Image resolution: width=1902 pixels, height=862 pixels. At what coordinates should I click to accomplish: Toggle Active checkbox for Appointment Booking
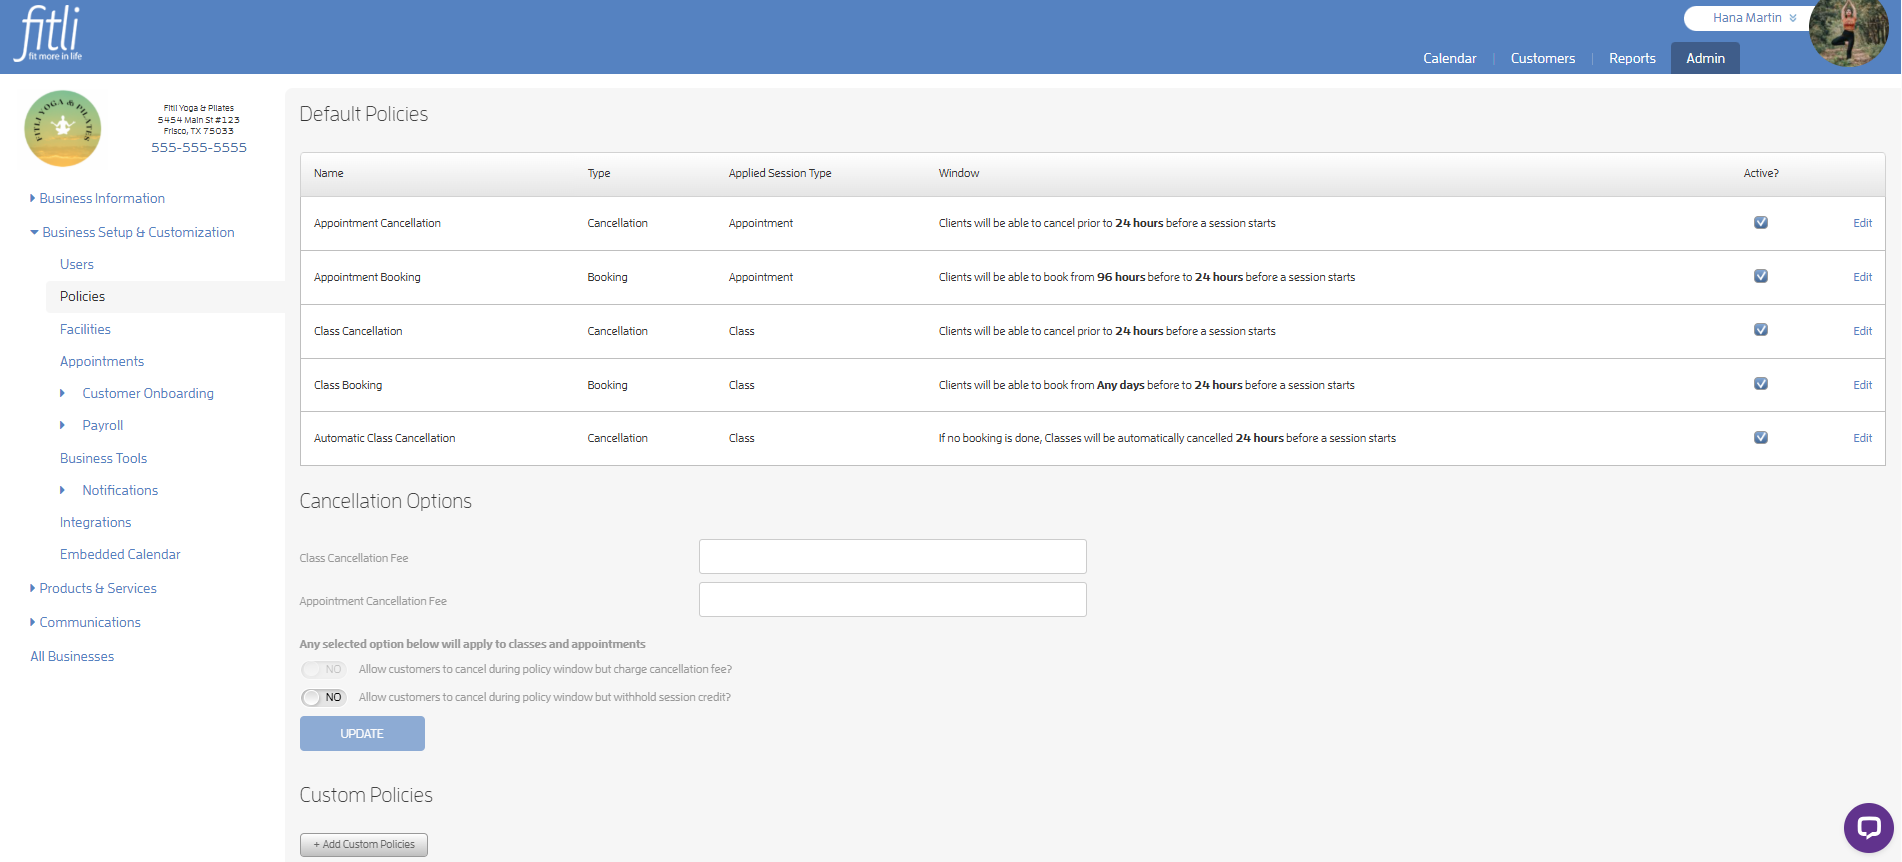tap(1761, 276)
